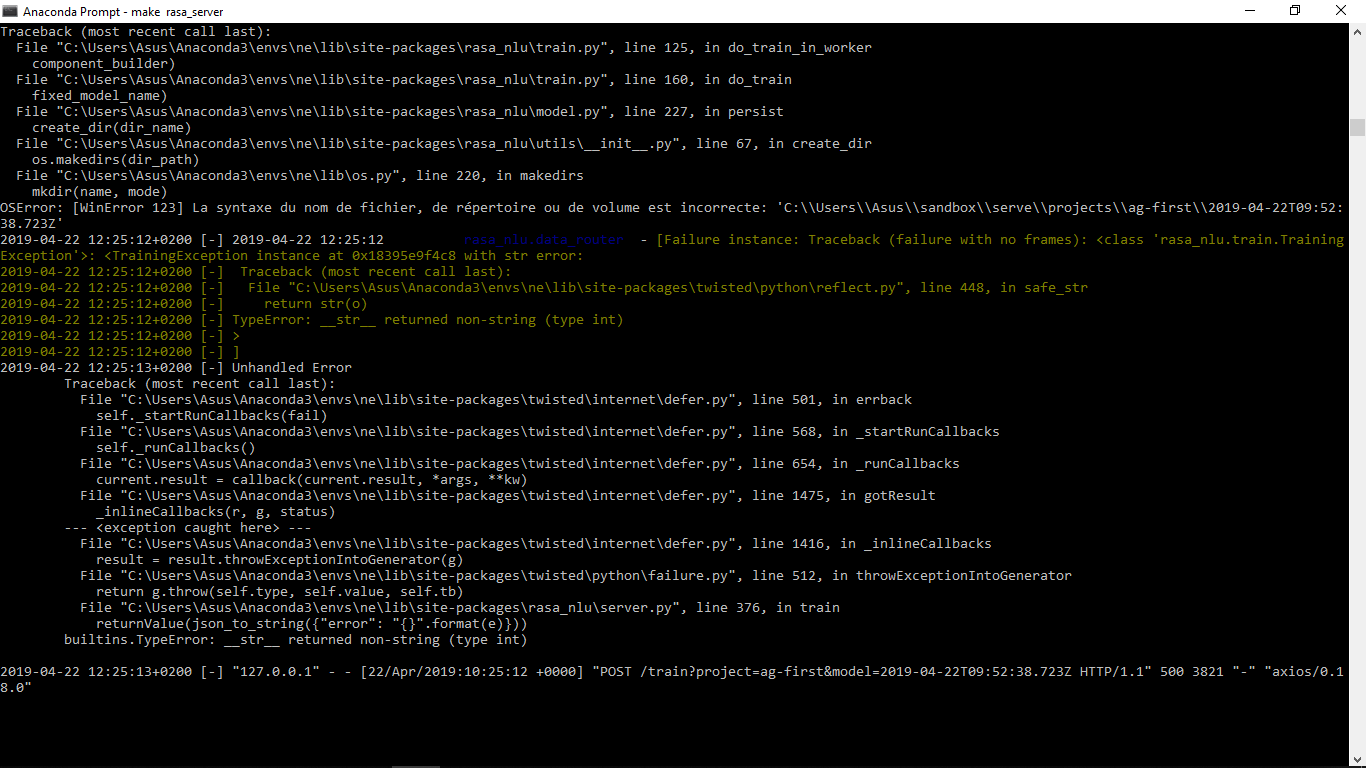Click the defer.py line 501 errback entry

point(490,399)
